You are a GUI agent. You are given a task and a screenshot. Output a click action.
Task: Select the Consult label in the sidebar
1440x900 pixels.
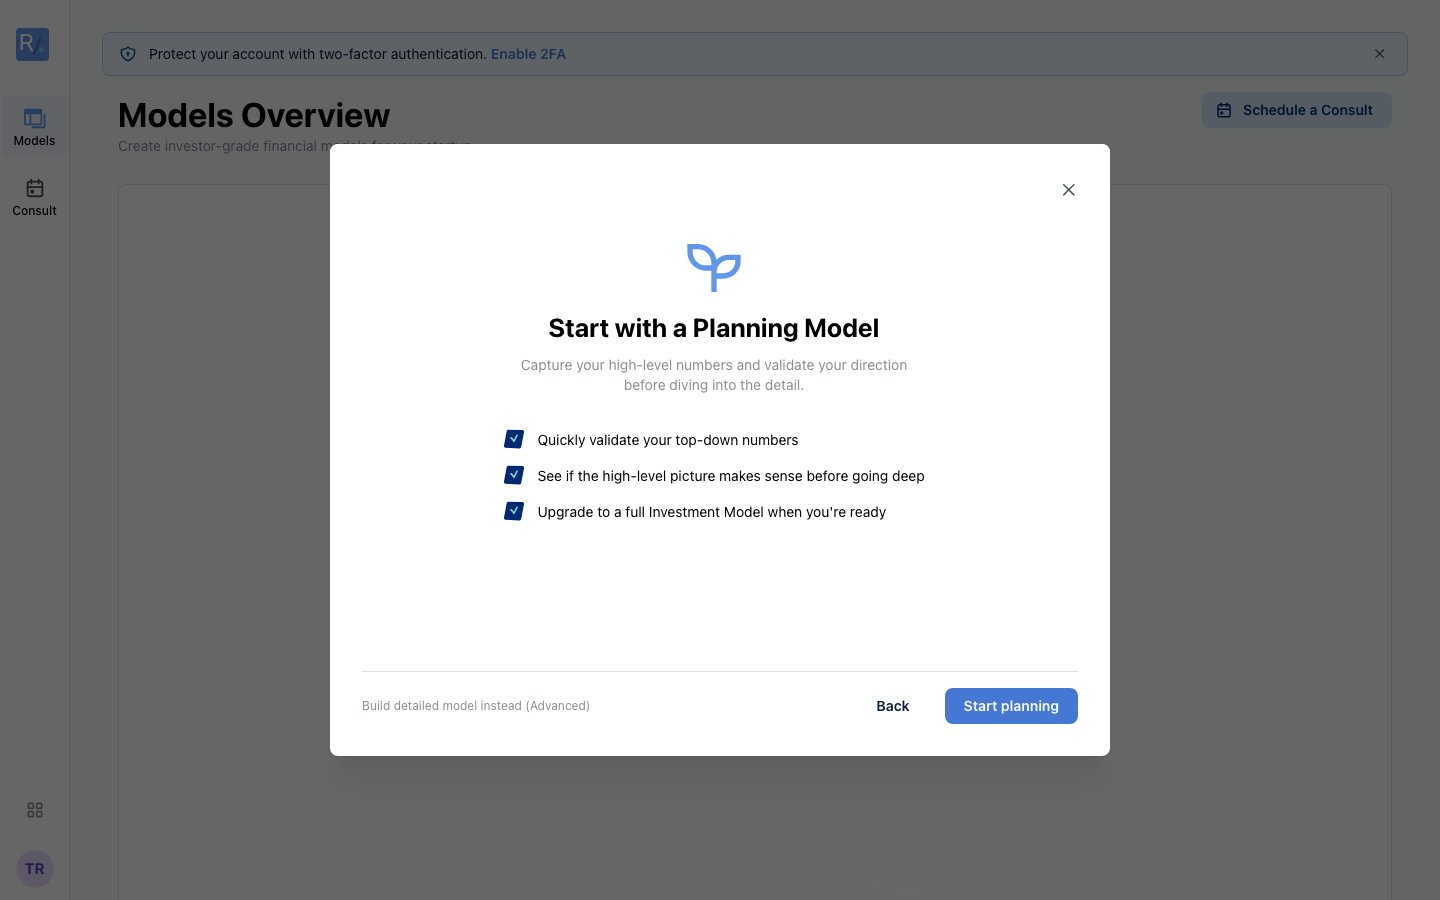(34, 211)
